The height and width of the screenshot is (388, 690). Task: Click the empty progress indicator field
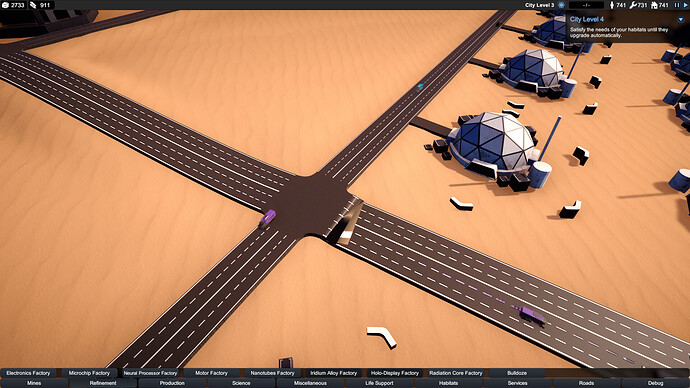click(586, 5)
